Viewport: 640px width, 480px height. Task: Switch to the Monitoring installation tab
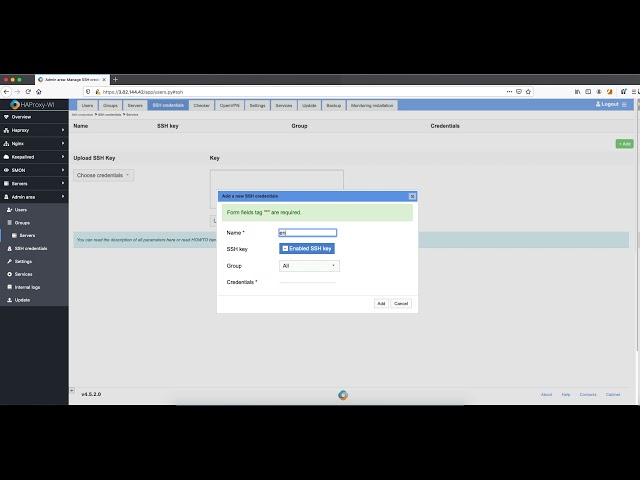click(372, 106)
